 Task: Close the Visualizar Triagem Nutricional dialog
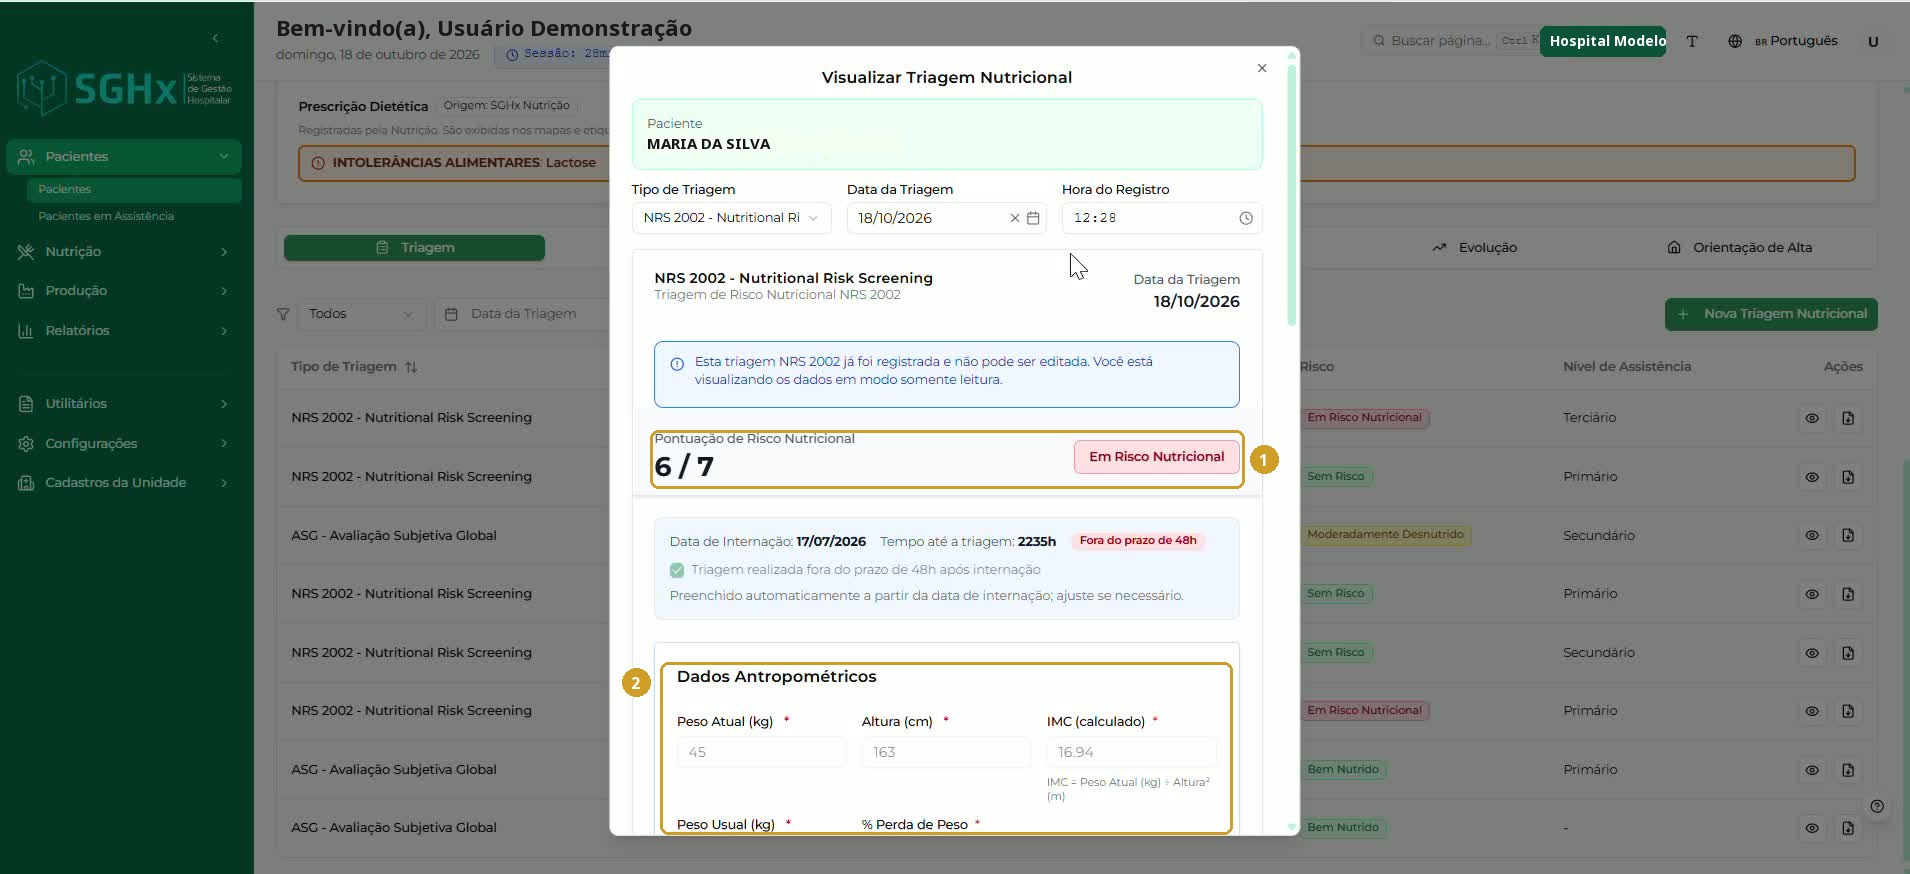point(1262,68)
